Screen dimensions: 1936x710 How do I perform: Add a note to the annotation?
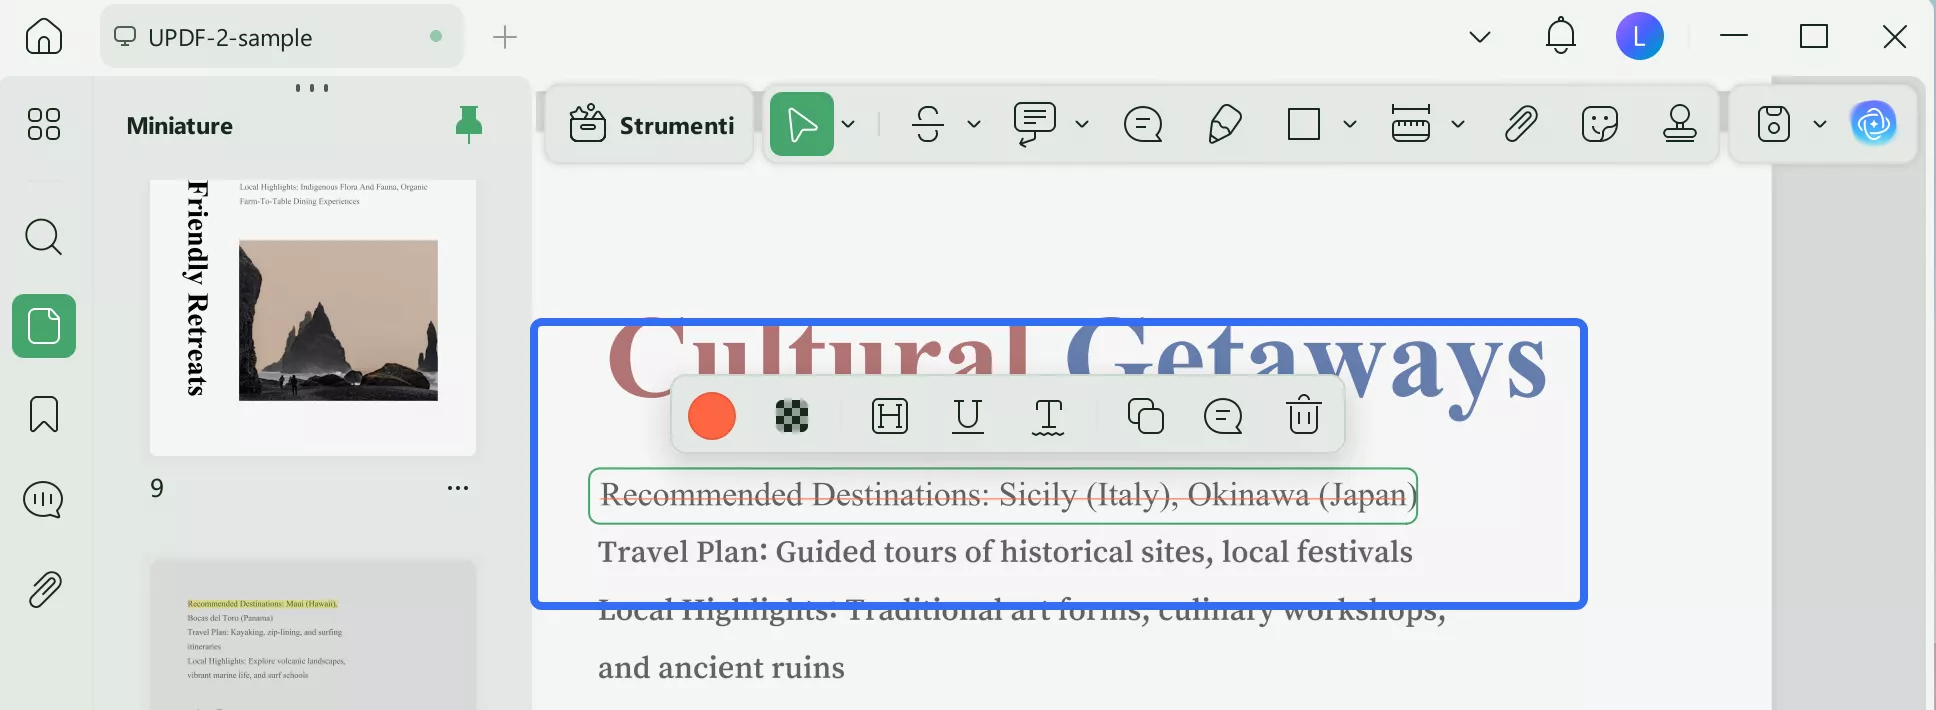[1223, 415]
